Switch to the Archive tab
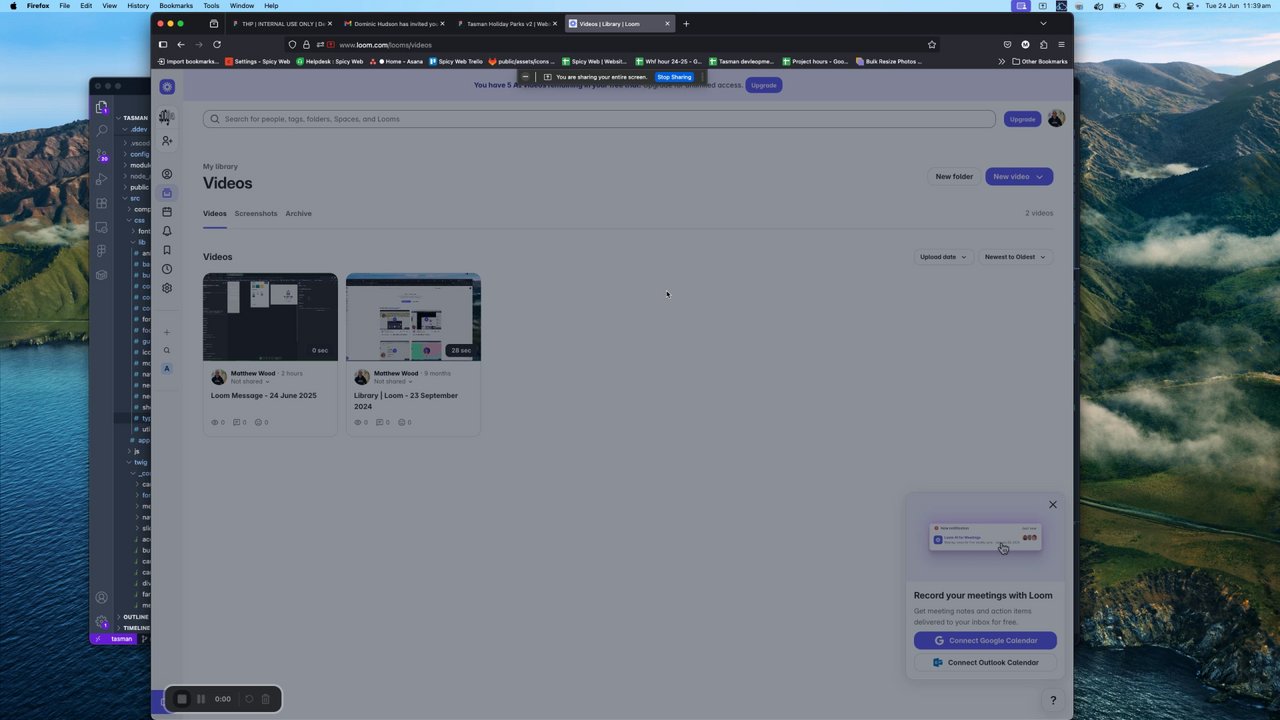Screen dimensions: 1280x720 point(298,213)
